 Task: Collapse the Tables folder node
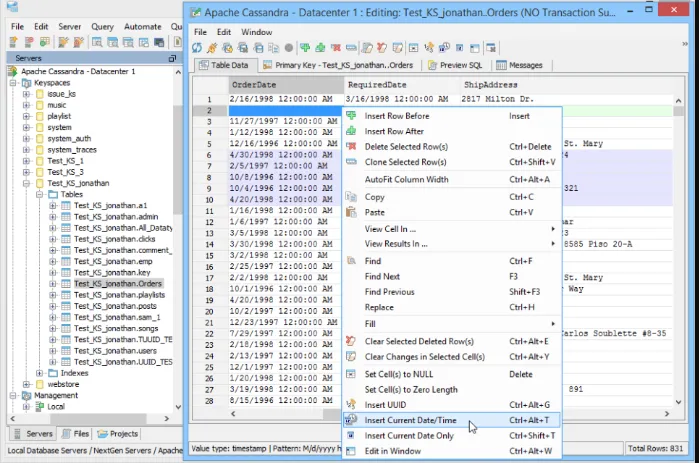click(x=39, y=194)
